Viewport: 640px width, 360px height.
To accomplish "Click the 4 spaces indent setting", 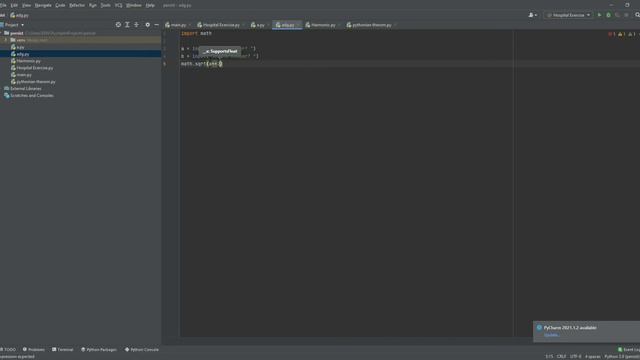I will (593, 356).
